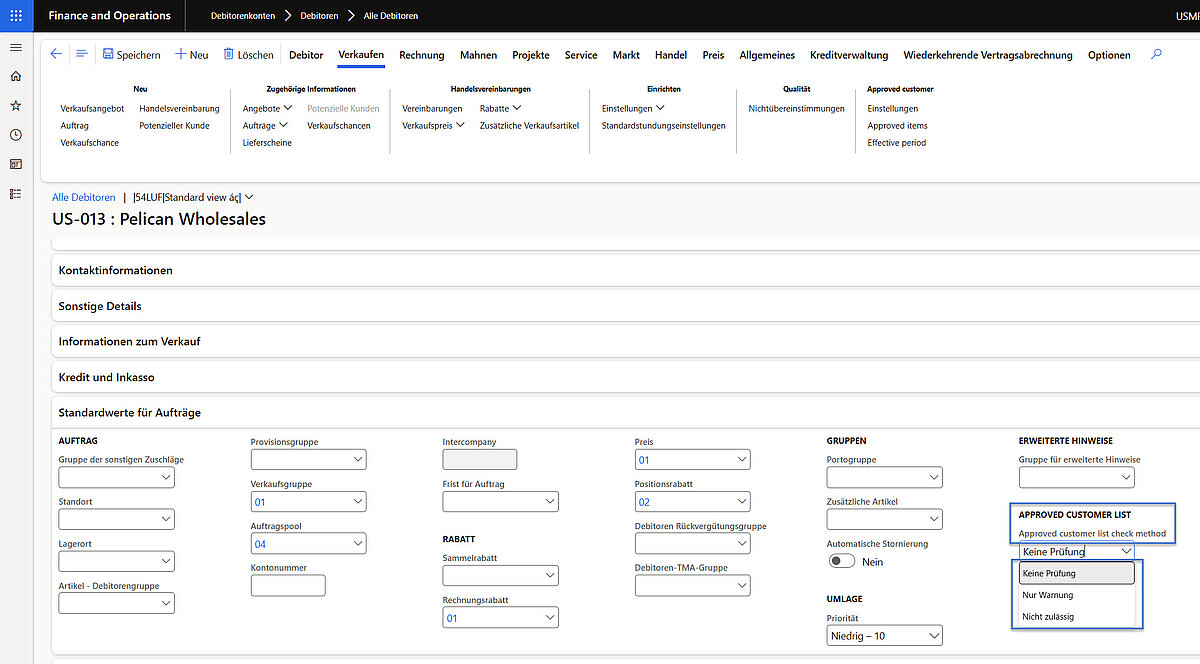Select 'Nur Warnung' in the dropdown list
The width and height of the screenshot is (1200, 664).
click(1048, 595)
